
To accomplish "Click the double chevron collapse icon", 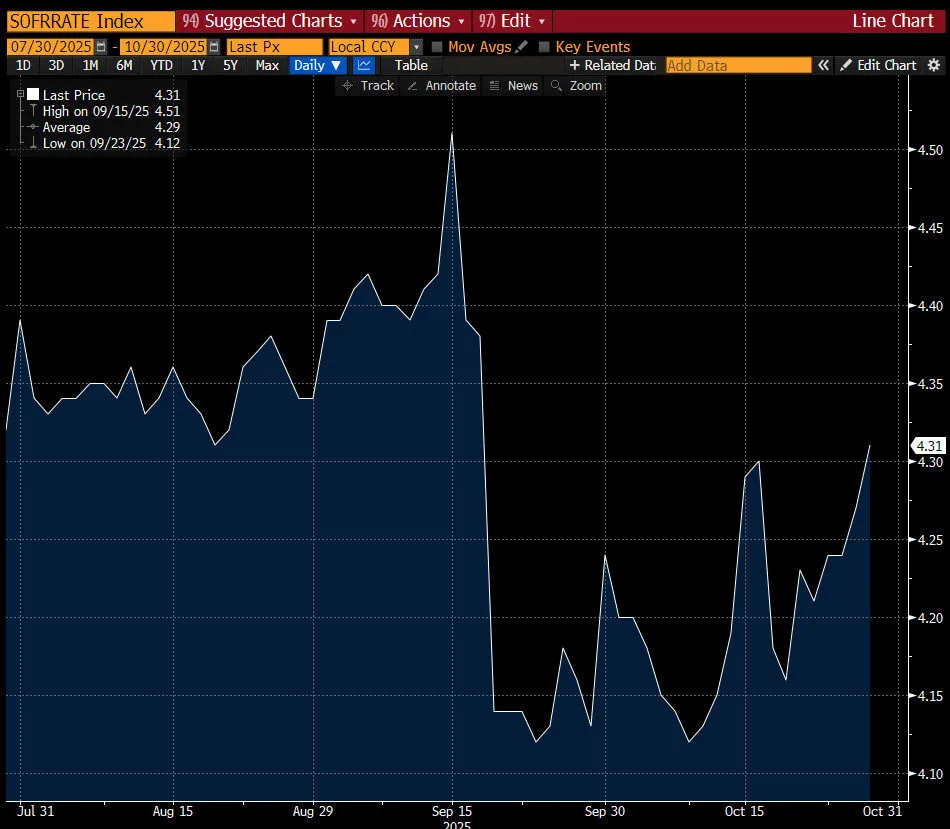I will [824, 65].
